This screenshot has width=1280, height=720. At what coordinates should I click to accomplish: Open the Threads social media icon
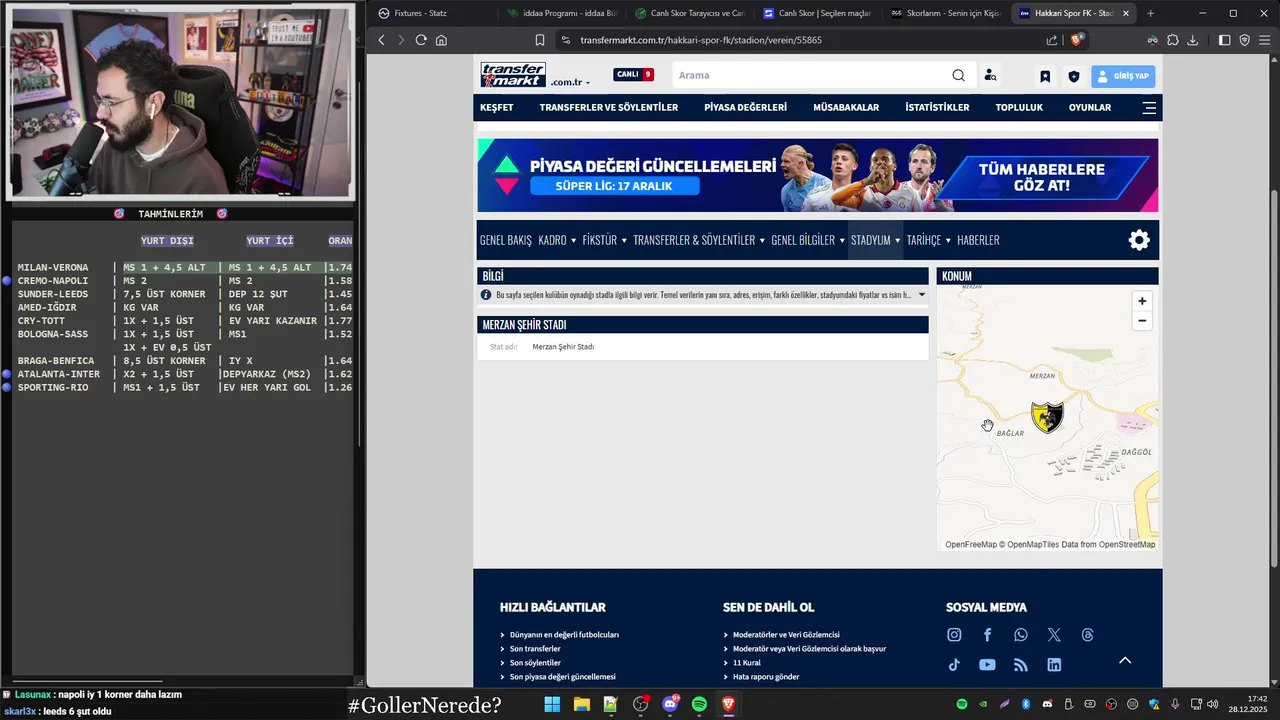(1087, 635)
